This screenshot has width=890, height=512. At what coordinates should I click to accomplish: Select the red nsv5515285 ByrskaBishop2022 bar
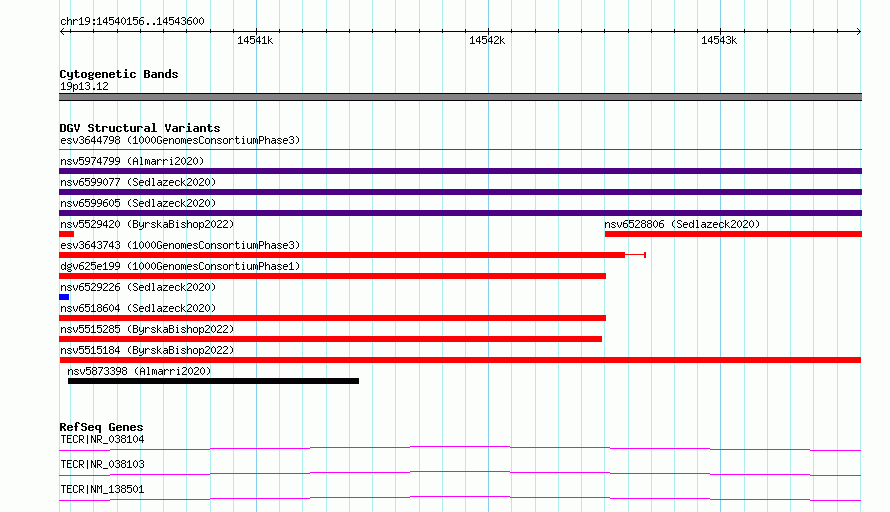click(330, 339)
